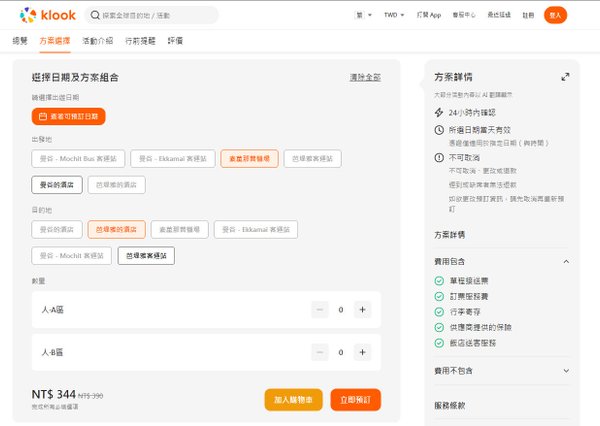Switch to the 評價 tab

[x=175, y=41]
